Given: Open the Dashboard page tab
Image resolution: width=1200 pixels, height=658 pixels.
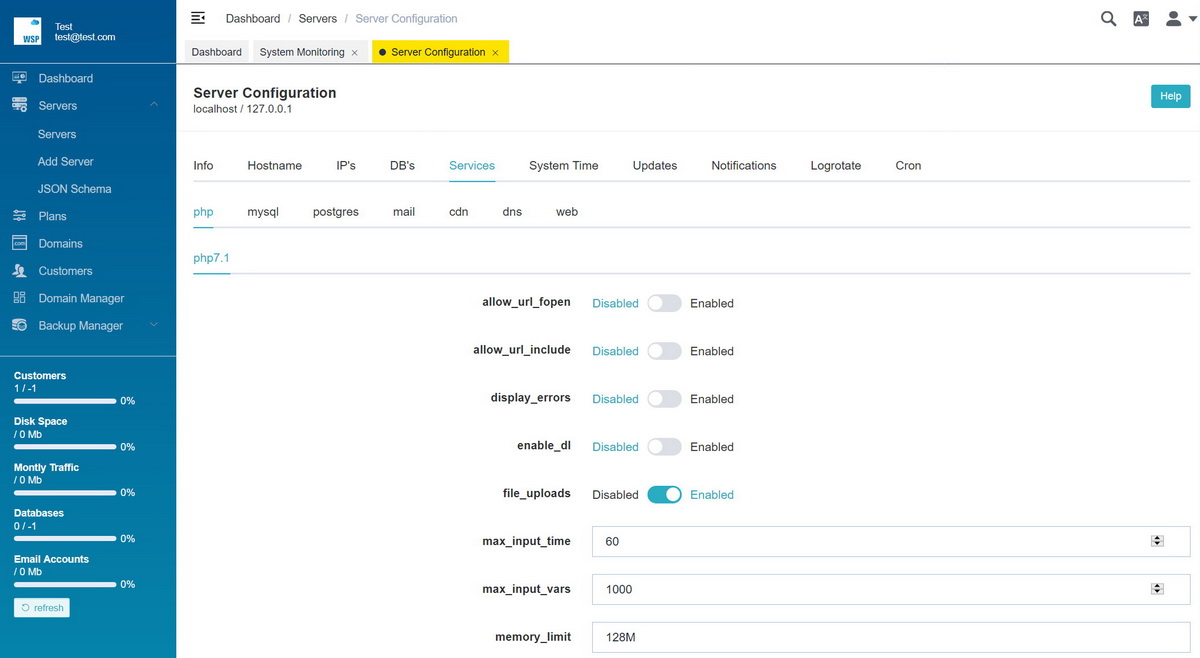Looking at the screenshot, I should pyautogui.click(x=217, y=52).
